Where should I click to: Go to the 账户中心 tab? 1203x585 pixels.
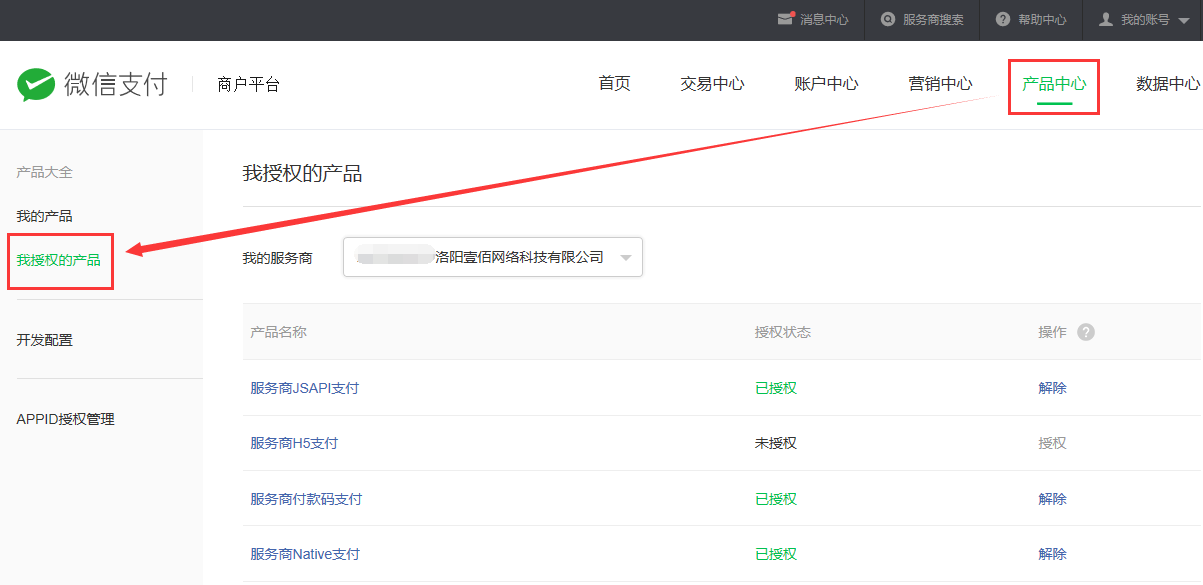[826, 84]
